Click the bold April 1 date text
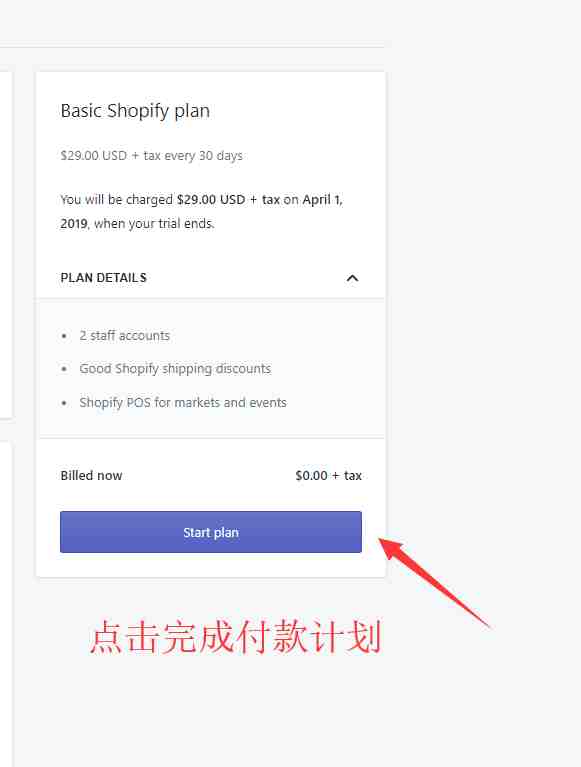Screen dimensions: 581x767 323,200
